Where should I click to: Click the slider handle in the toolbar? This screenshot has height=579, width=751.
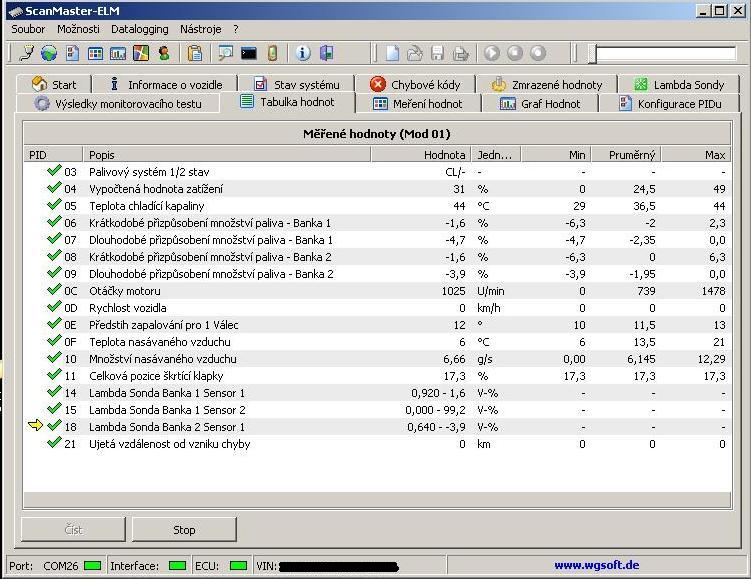592,54
